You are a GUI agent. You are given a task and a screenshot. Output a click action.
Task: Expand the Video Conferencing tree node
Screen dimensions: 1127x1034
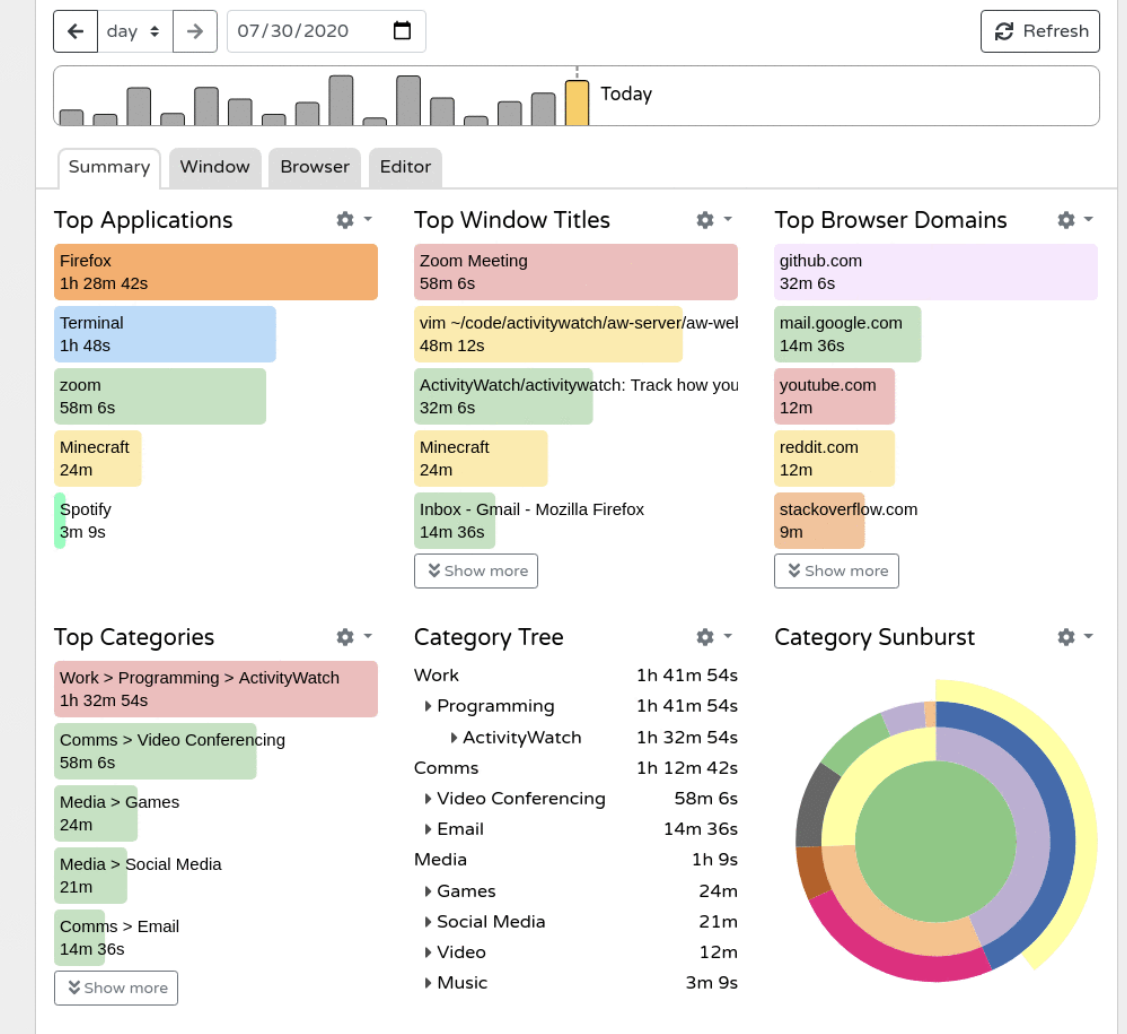pos(428,799)
